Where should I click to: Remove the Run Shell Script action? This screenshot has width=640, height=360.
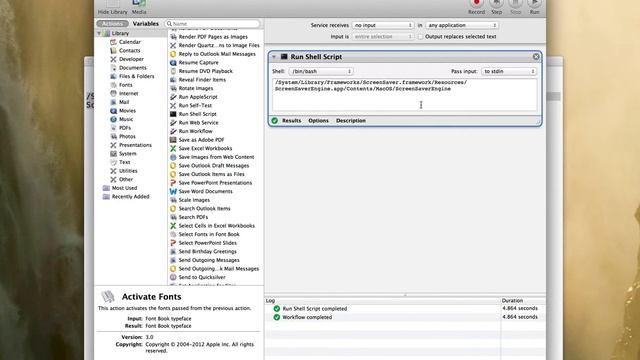coord(536,57)
